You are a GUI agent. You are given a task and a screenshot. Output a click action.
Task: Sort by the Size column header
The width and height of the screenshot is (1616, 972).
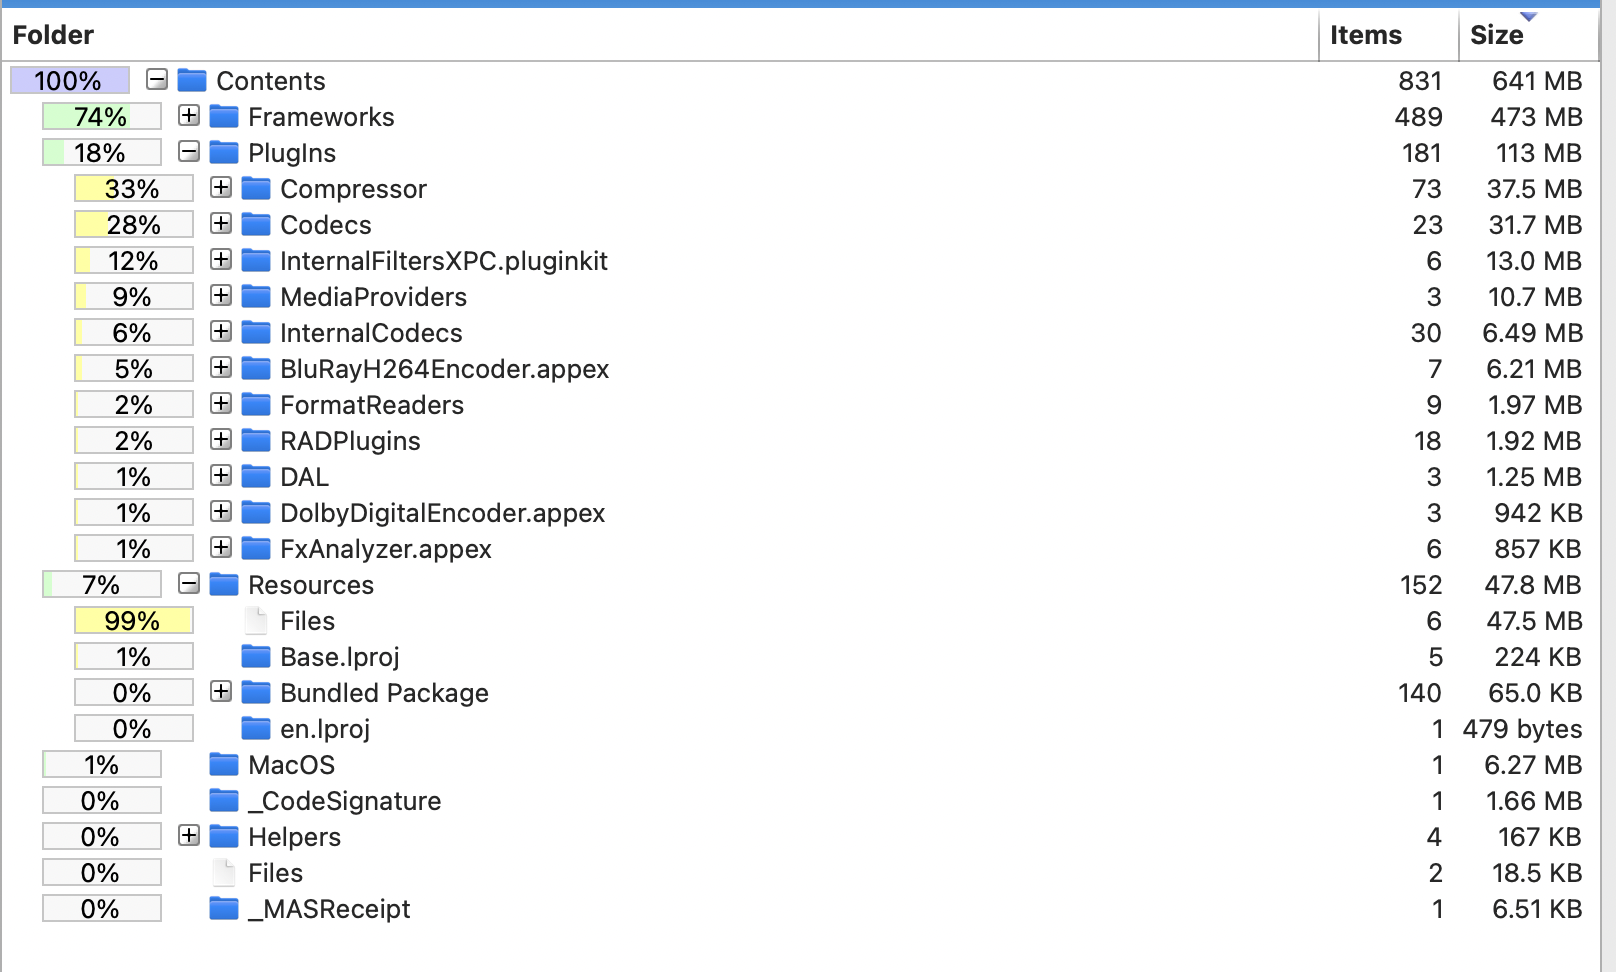tap(1496, 35)
